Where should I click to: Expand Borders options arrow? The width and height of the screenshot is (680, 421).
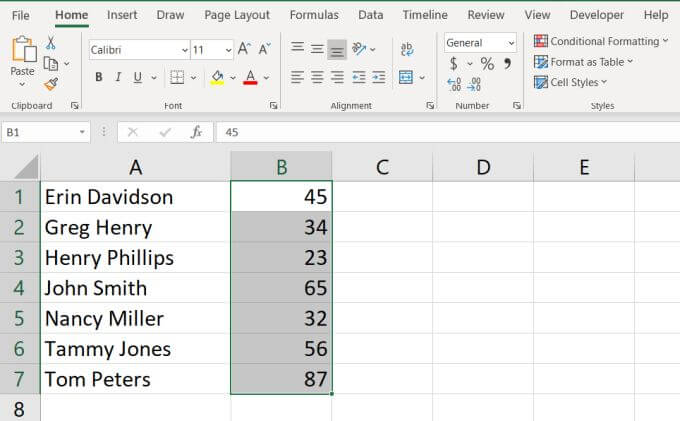tap(193, 78)
